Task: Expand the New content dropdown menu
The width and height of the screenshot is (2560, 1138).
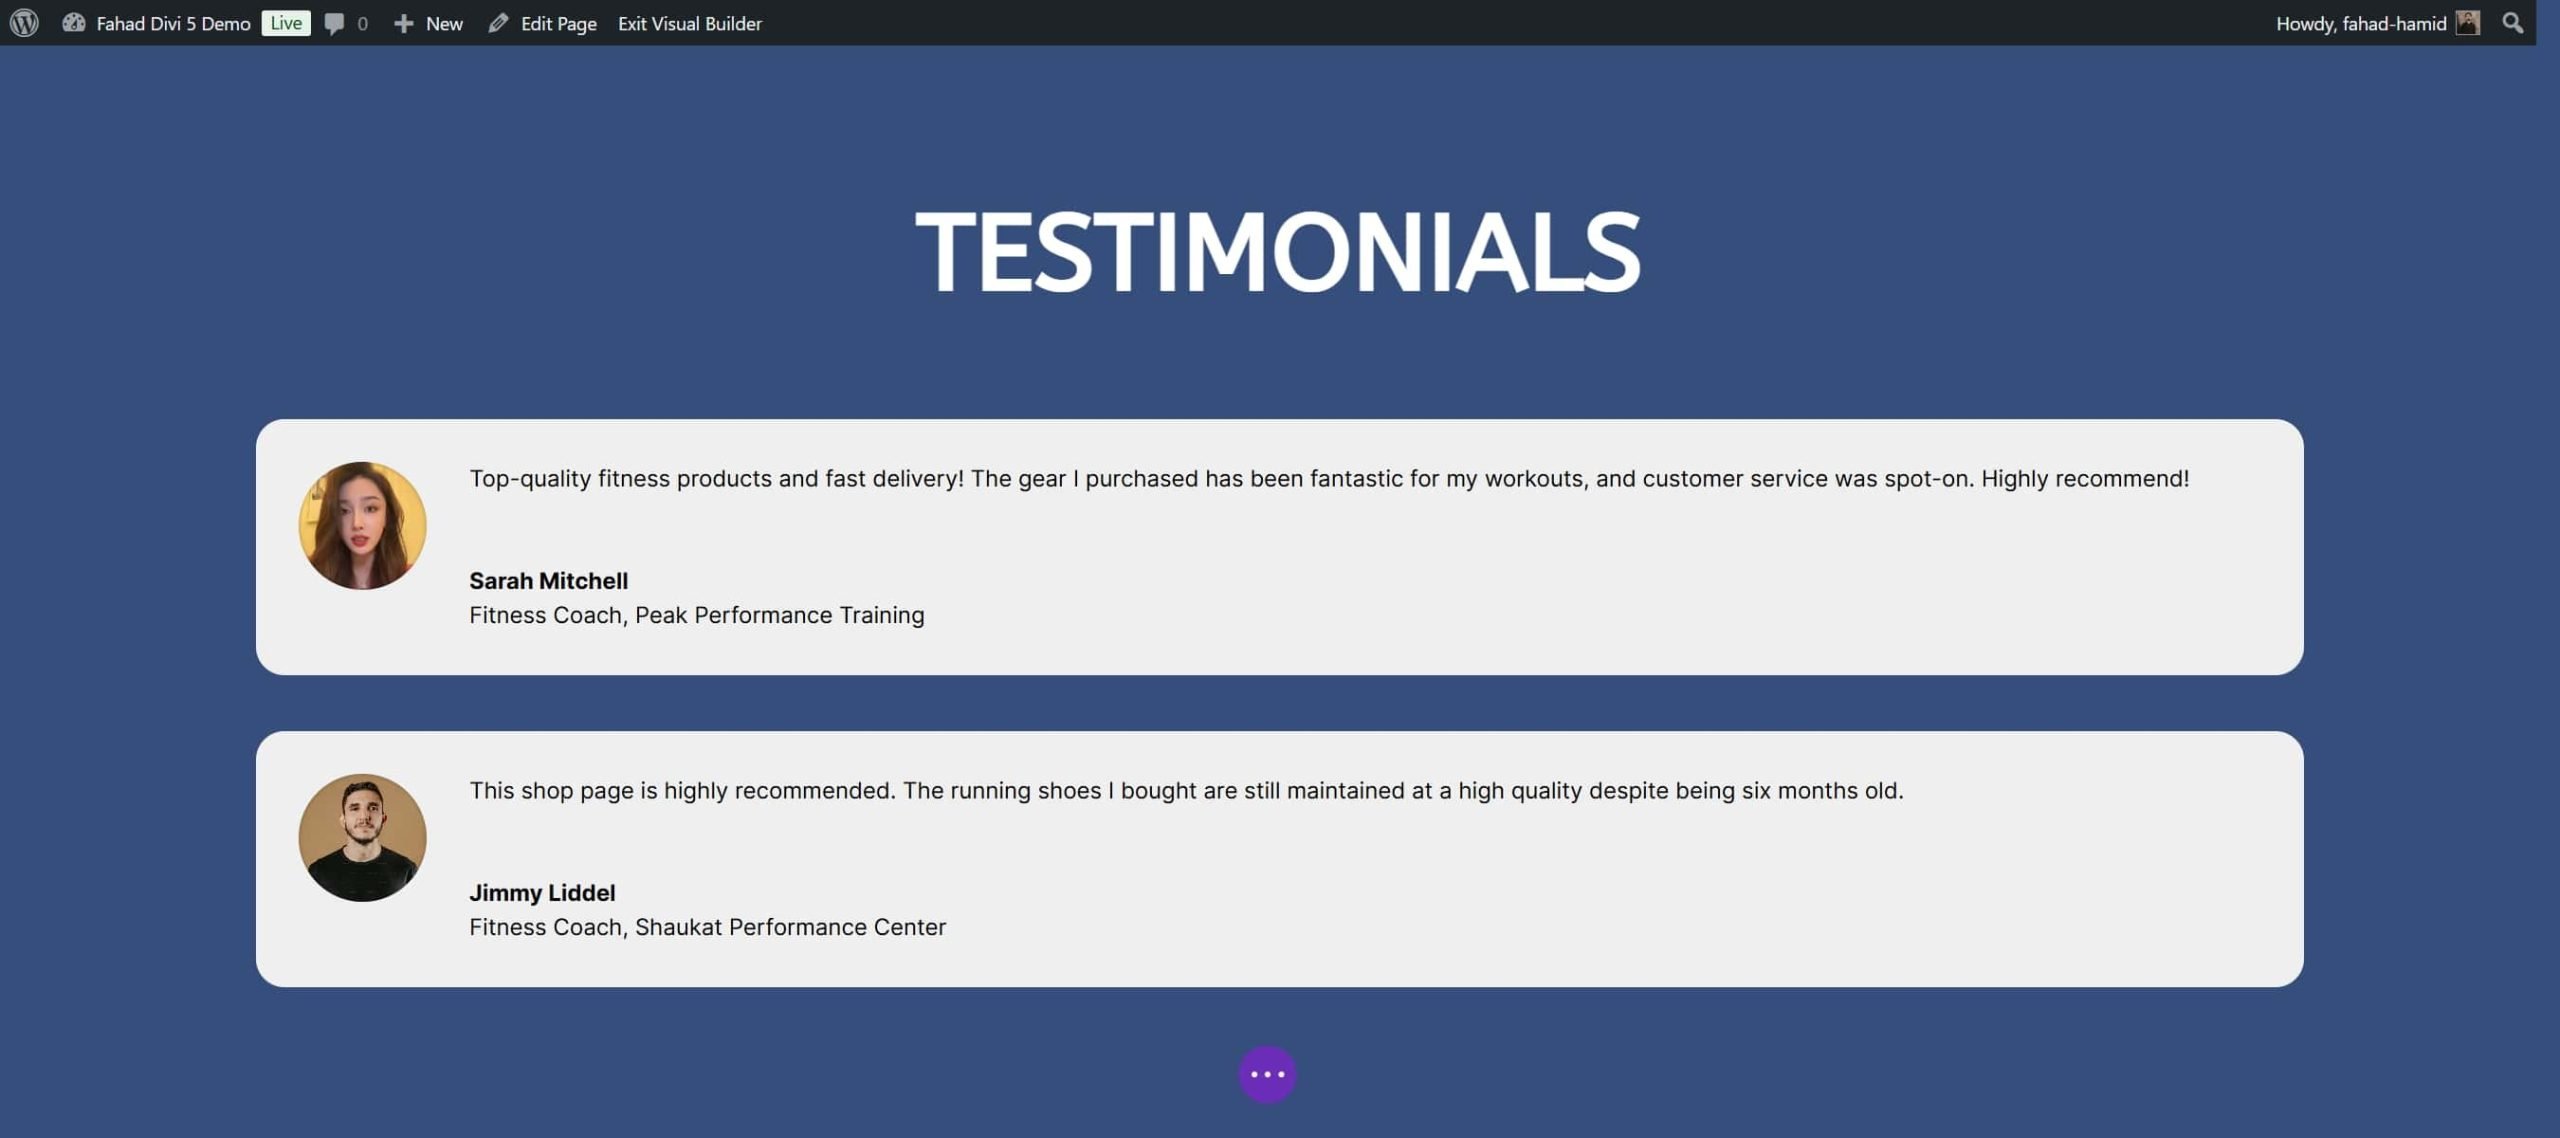Action: click(428, 21)
